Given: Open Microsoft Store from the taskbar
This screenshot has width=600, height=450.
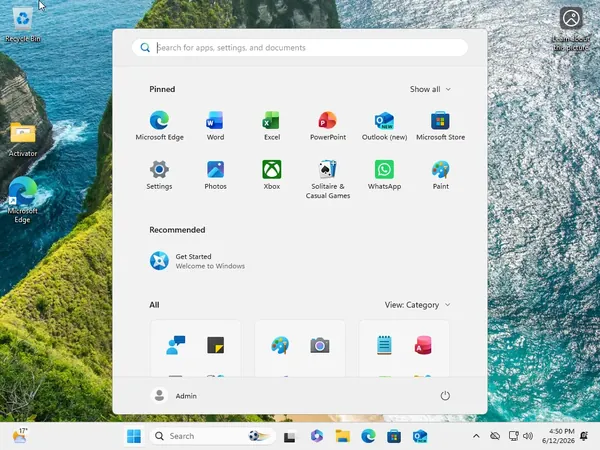Looking at the screenshot, I should click(394, 436).
